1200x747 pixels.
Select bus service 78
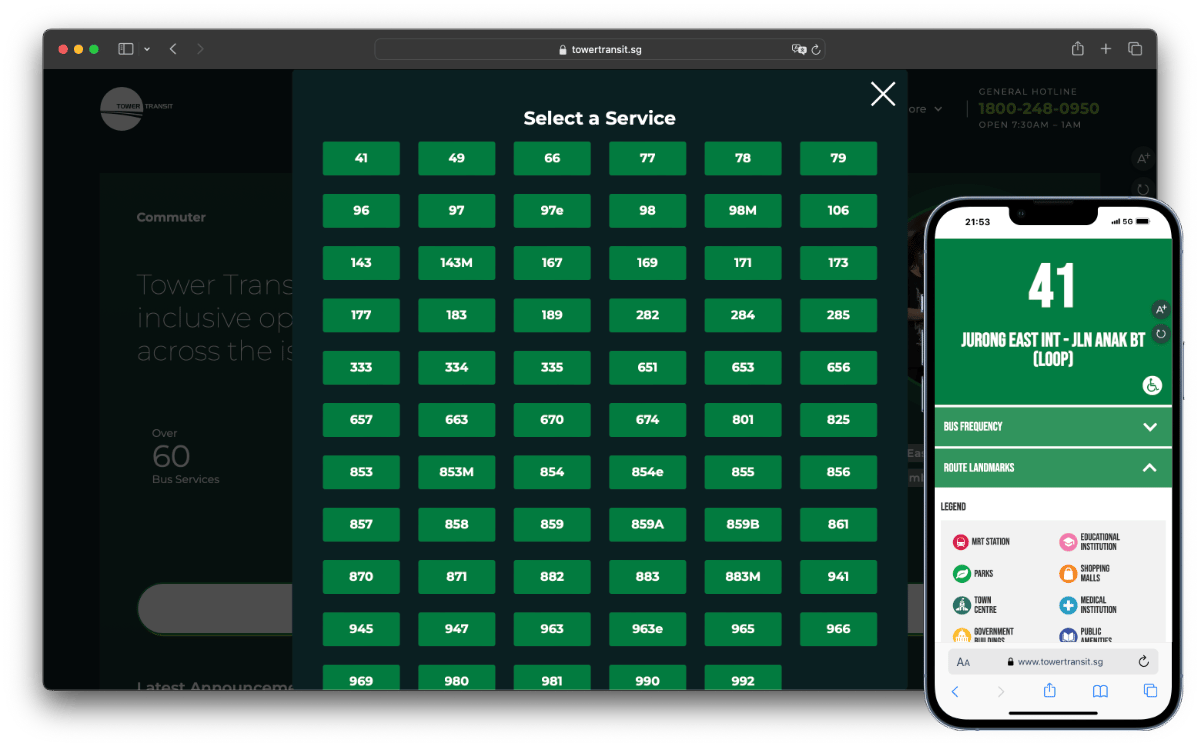click(x=743, y=158)
